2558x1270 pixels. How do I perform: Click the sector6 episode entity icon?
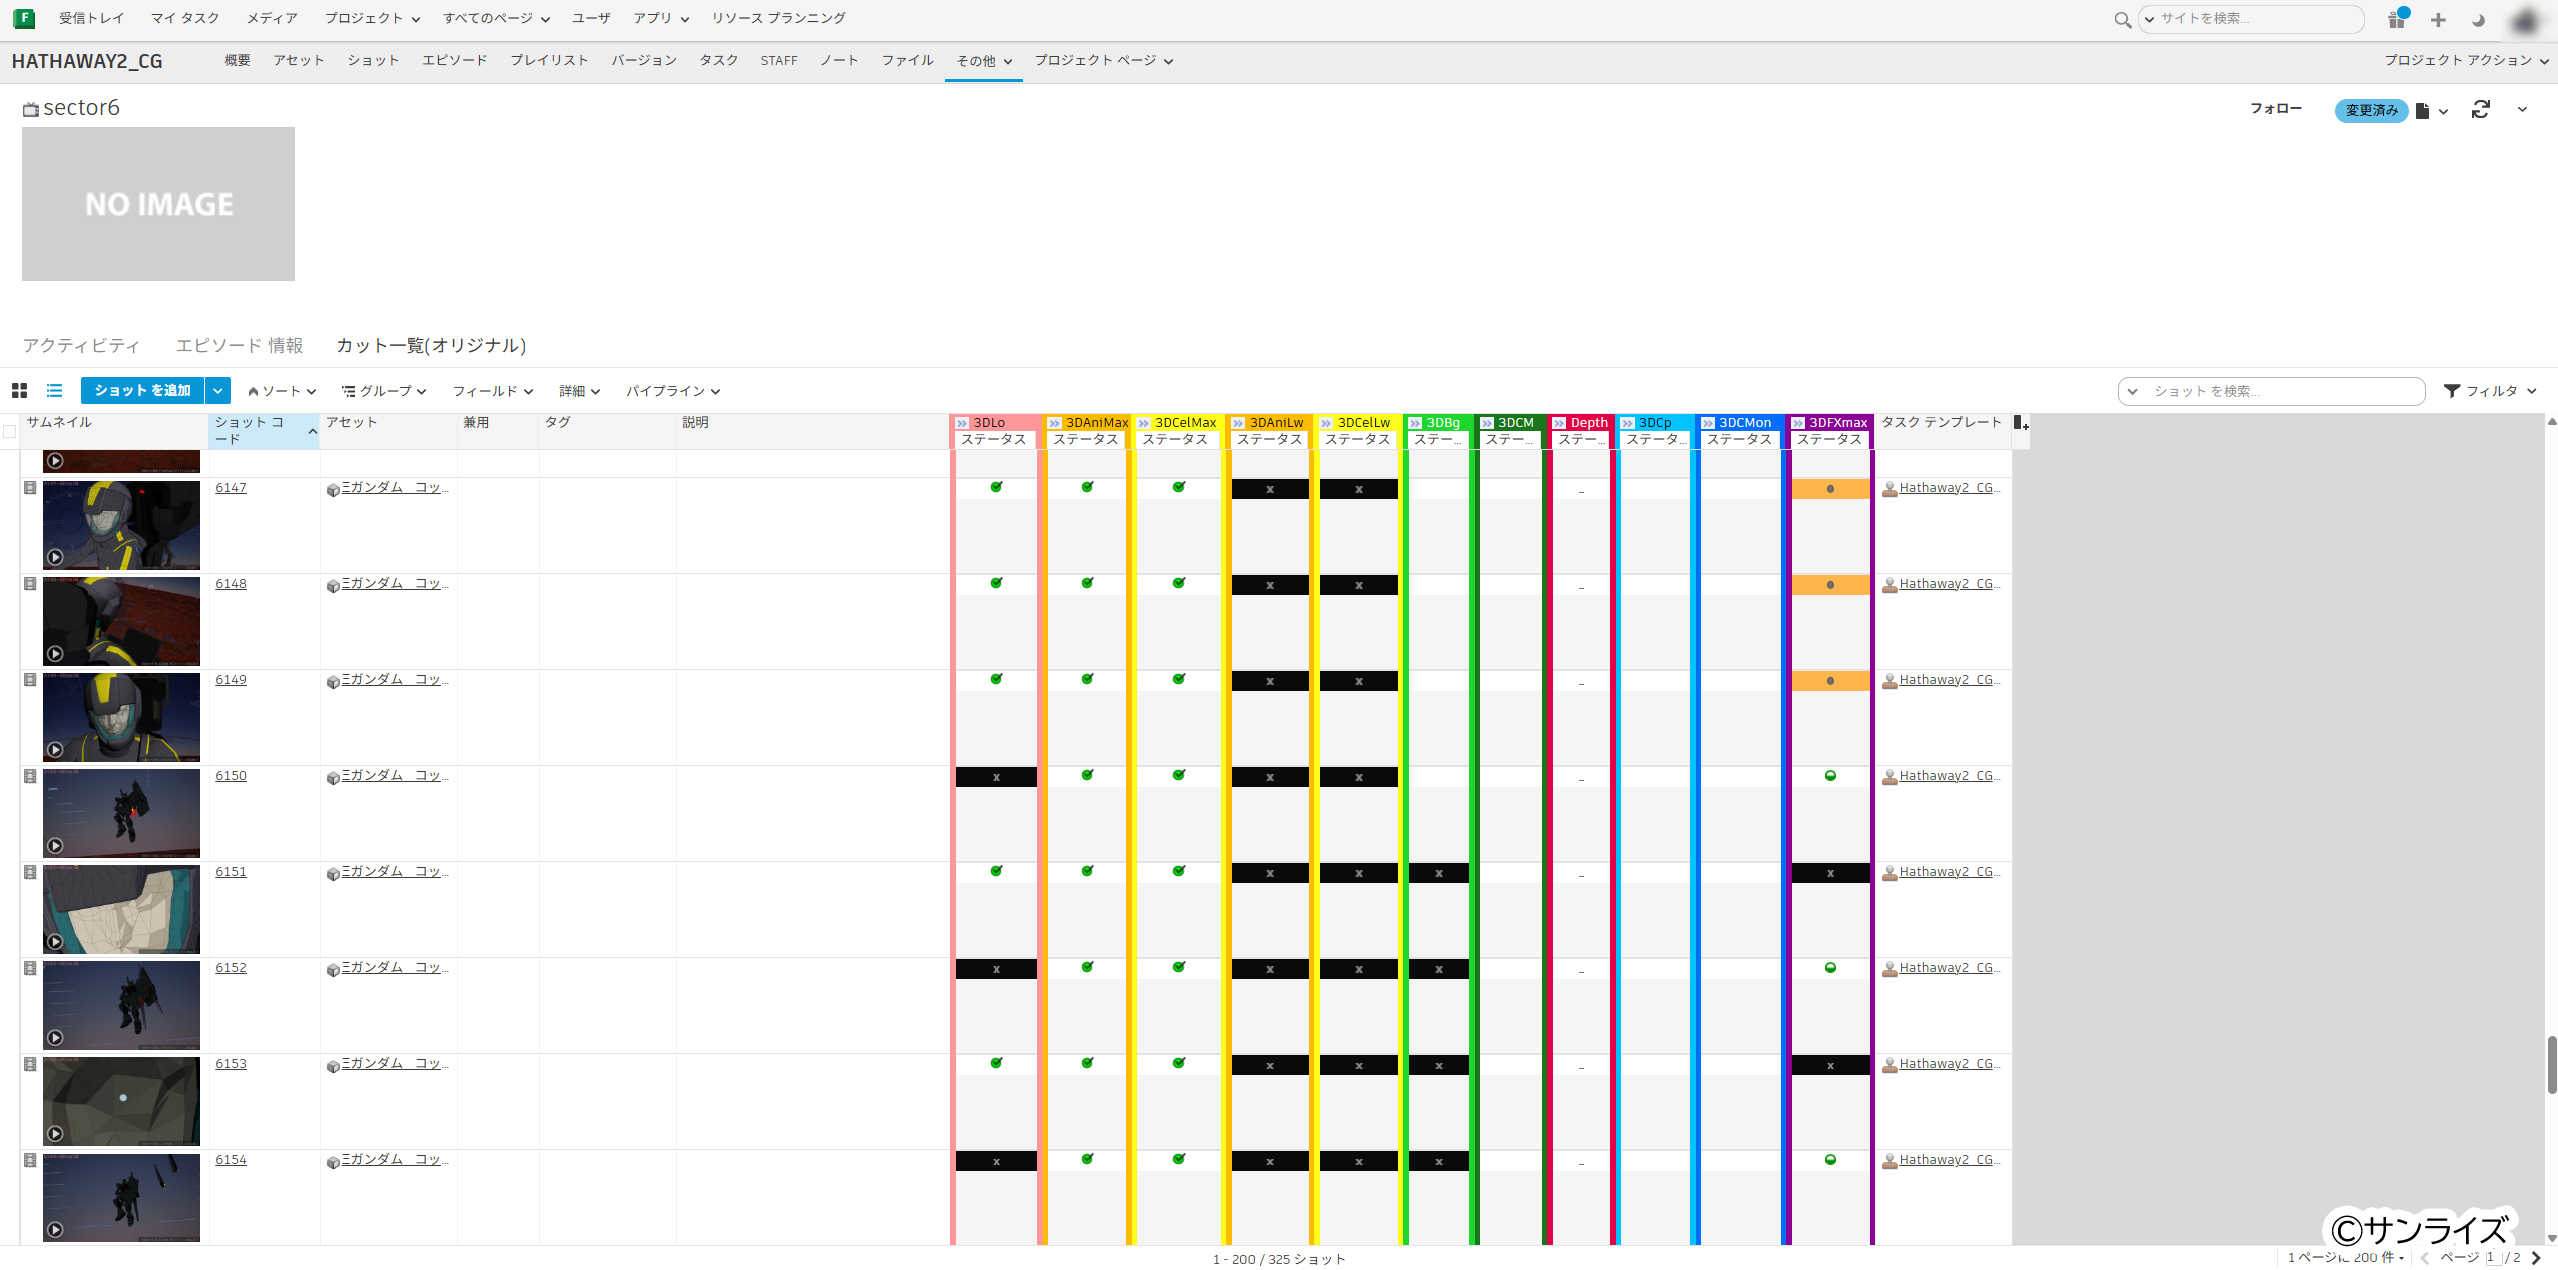pos(31,109)
